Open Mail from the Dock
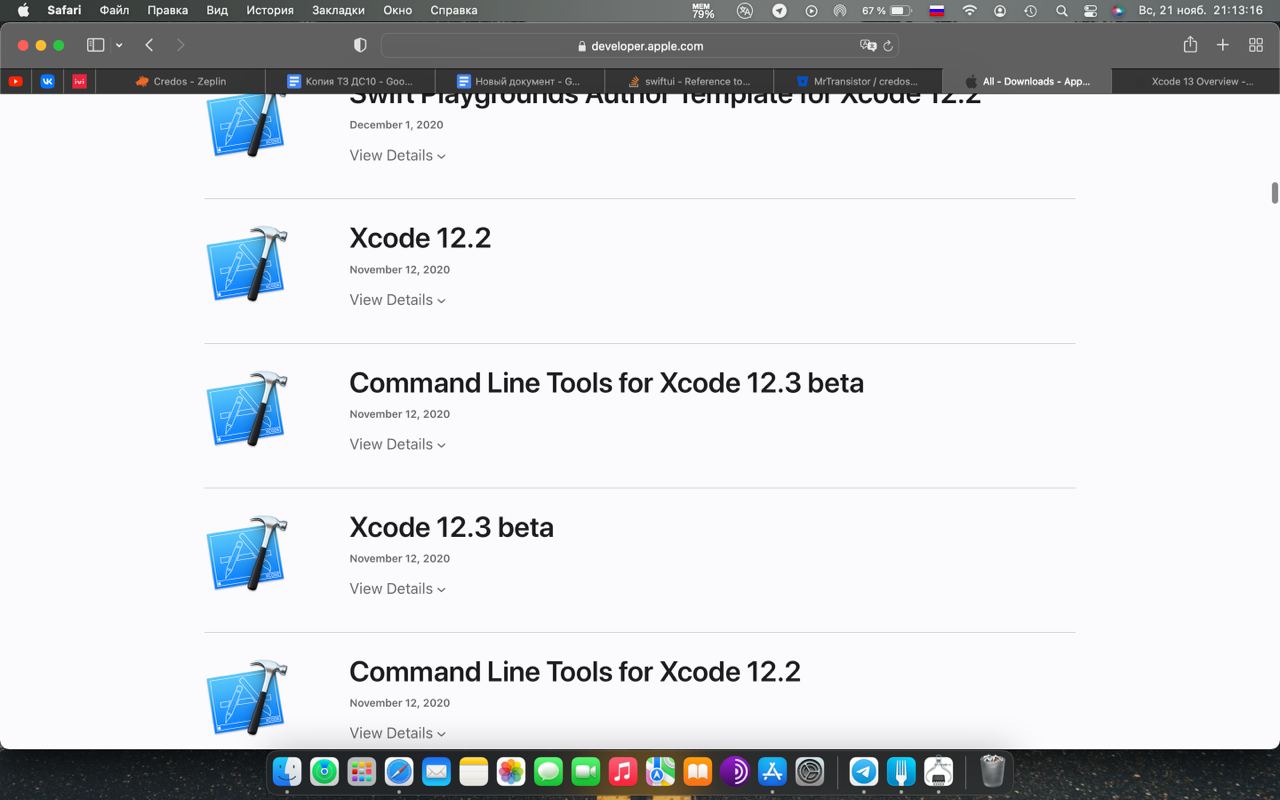 click(x=436, y=771)
